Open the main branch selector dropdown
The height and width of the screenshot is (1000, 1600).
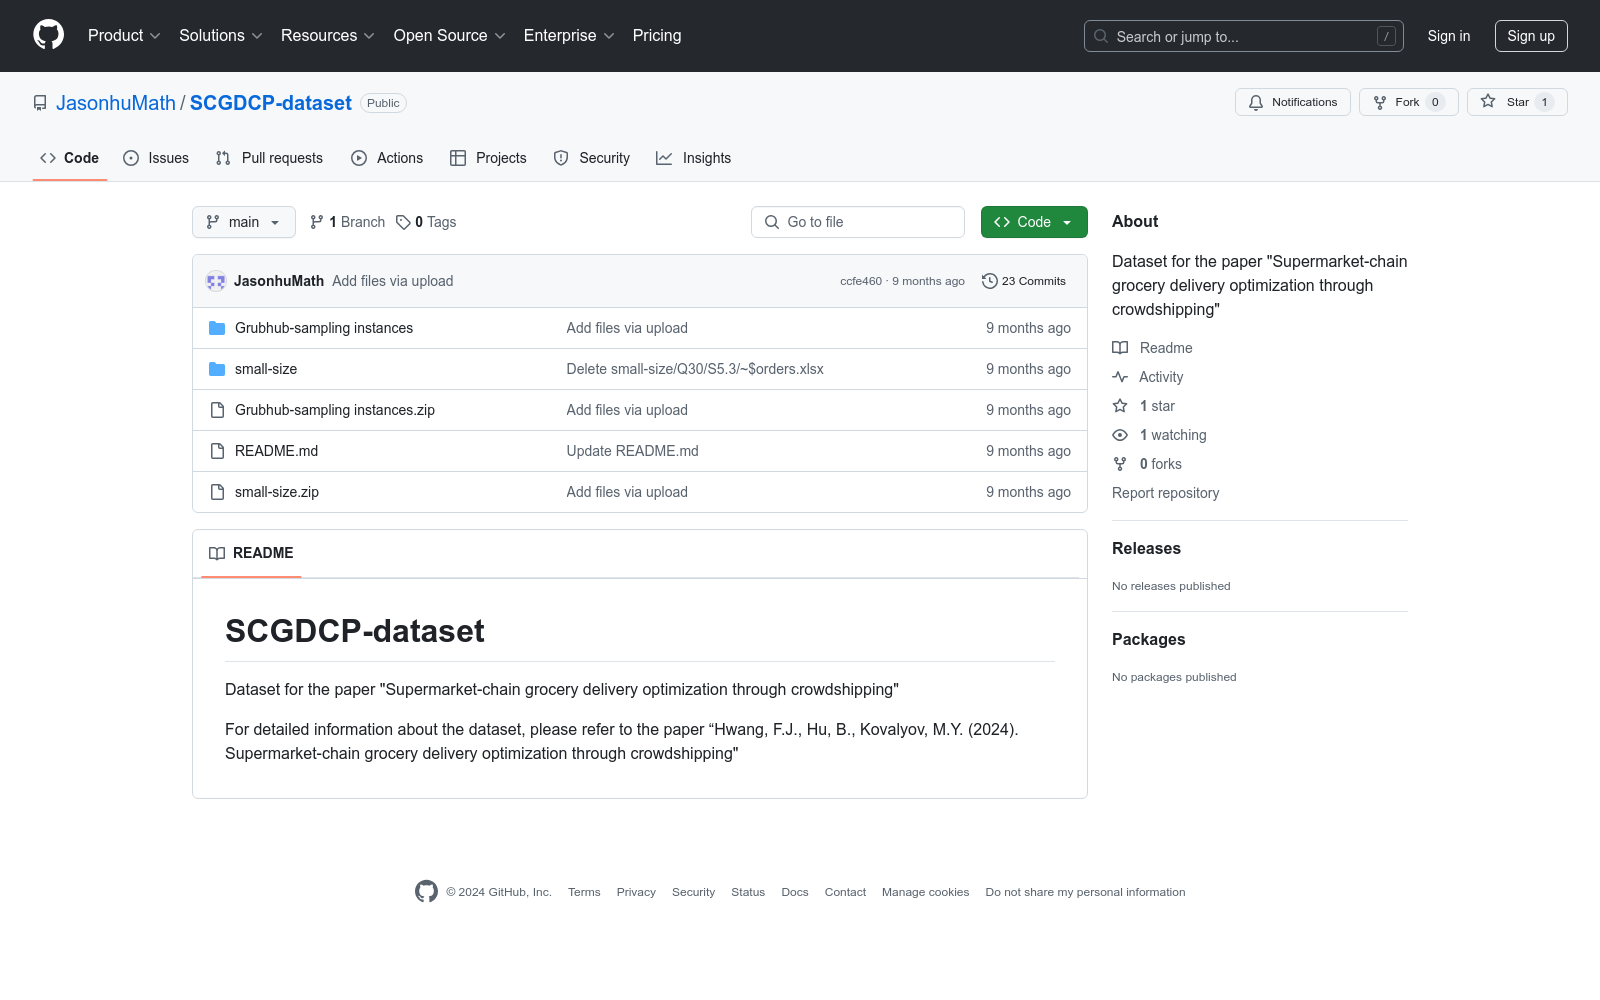(x=244, y=222)
